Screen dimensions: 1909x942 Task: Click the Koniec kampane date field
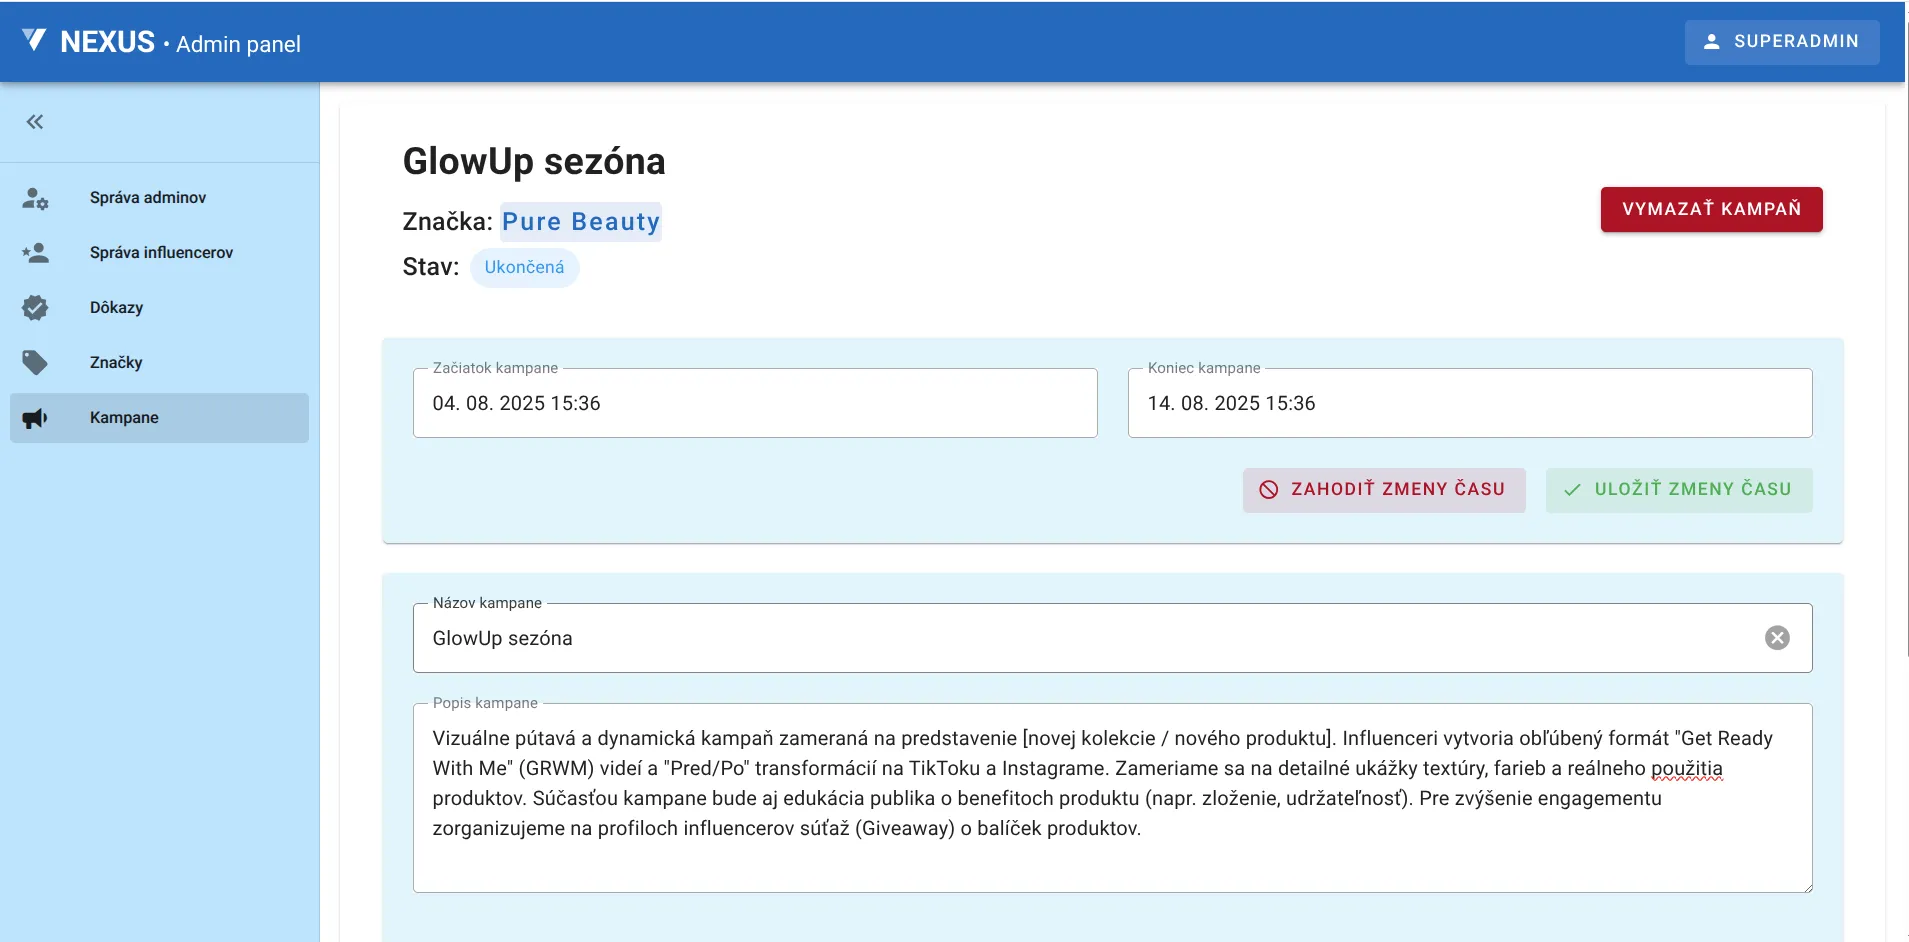coord(1469,404)
